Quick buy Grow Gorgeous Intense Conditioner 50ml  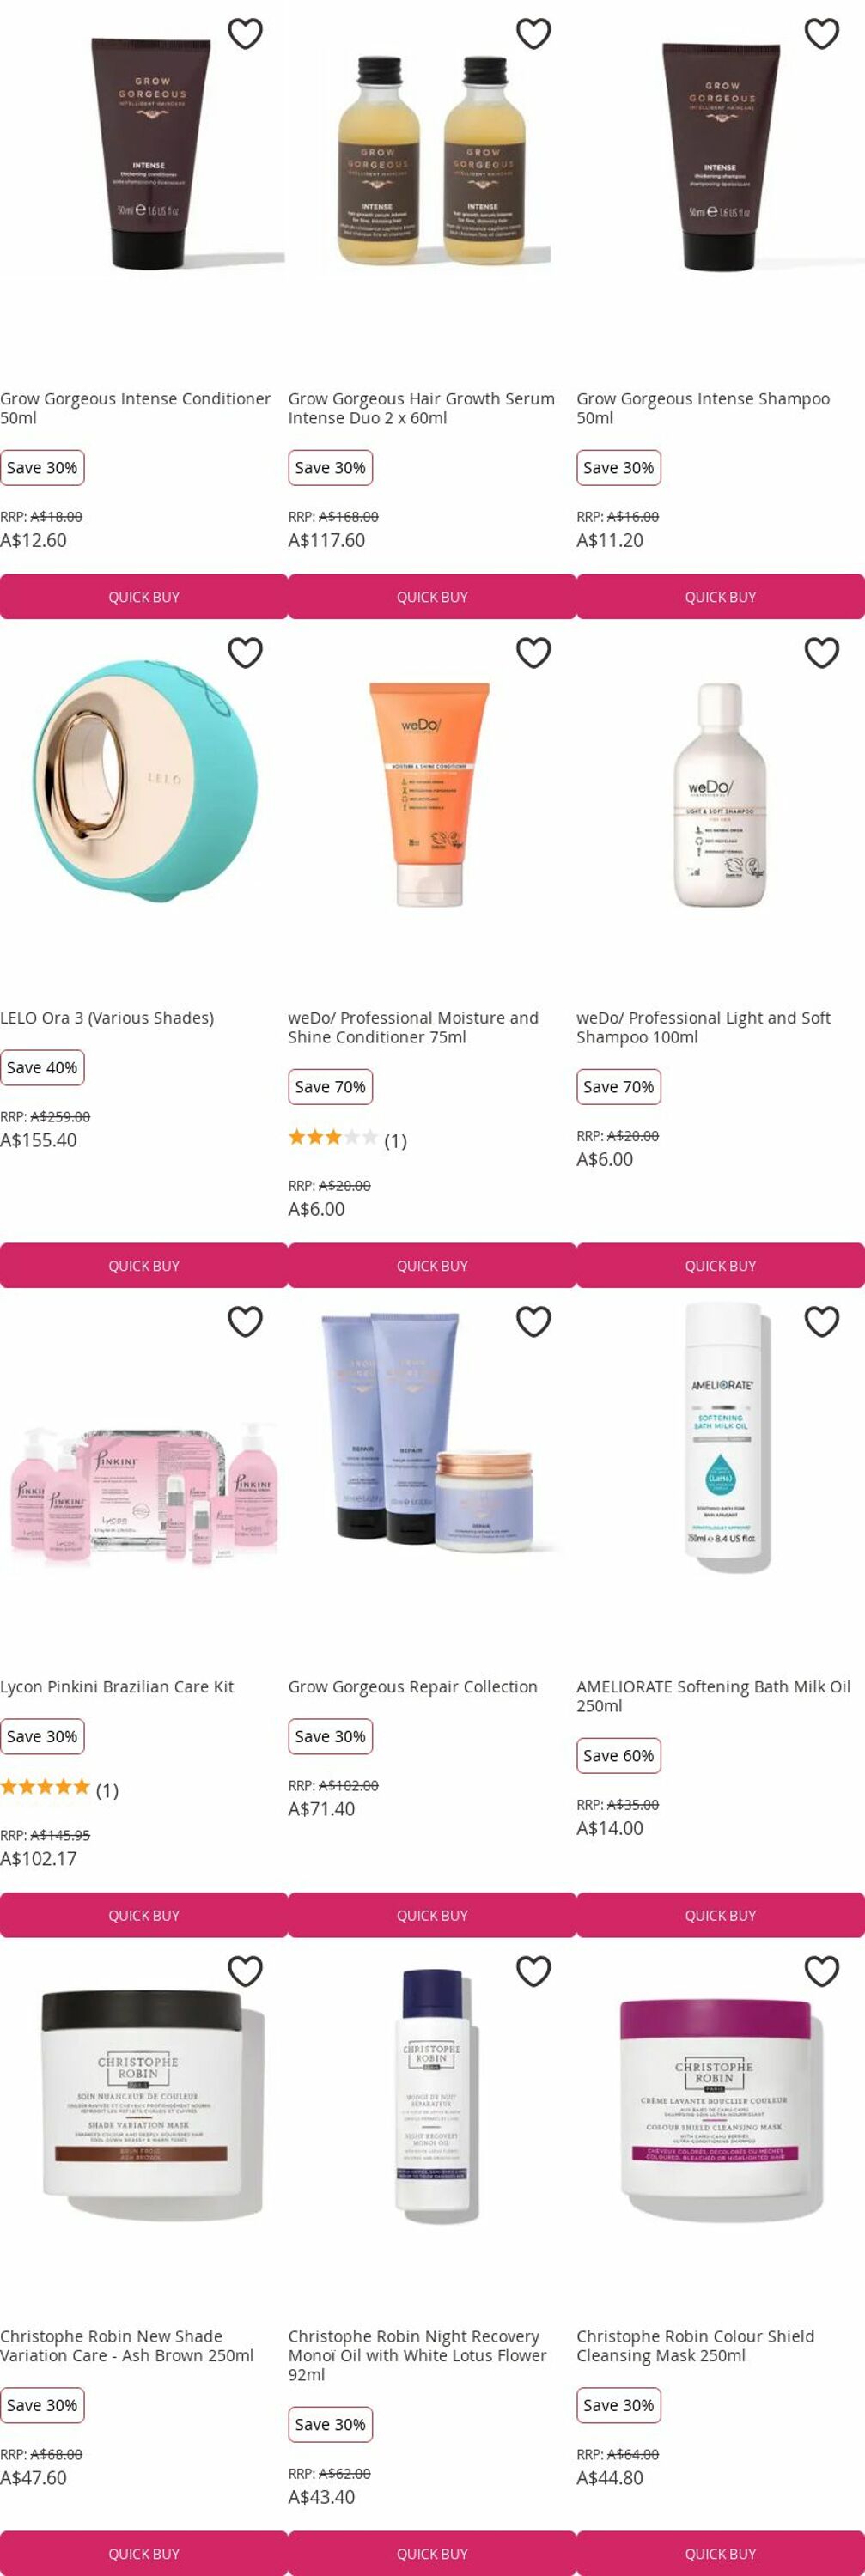click(x=144, y=597)
